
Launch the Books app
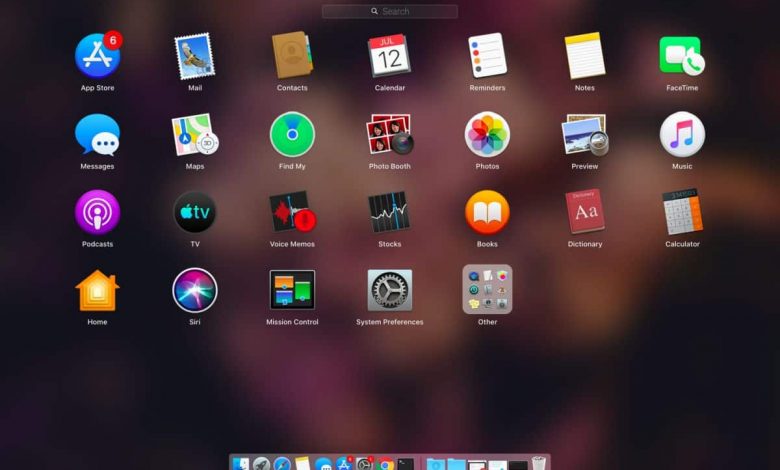[487, 212]
